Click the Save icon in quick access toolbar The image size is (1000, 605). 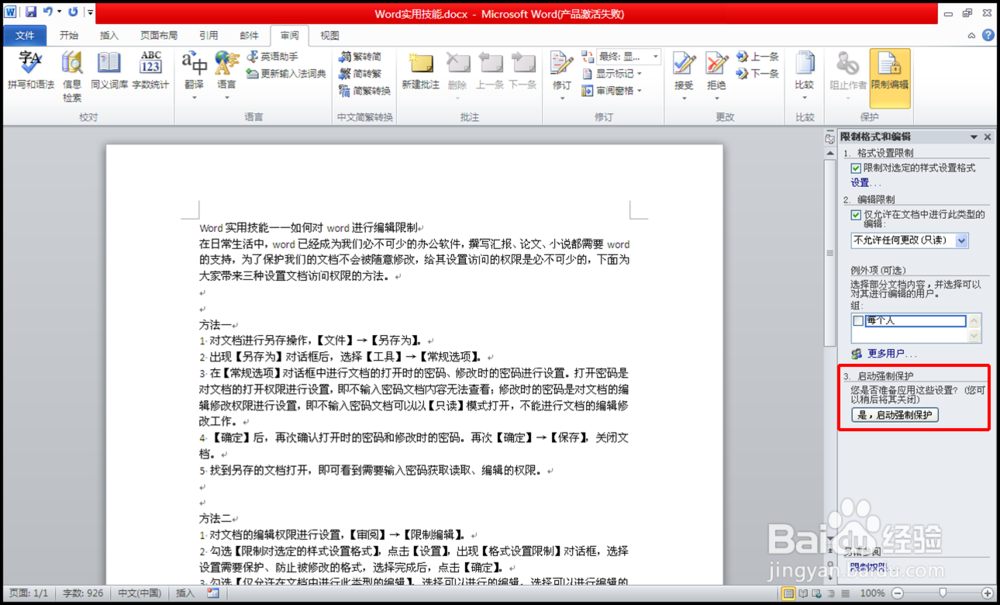31,12
